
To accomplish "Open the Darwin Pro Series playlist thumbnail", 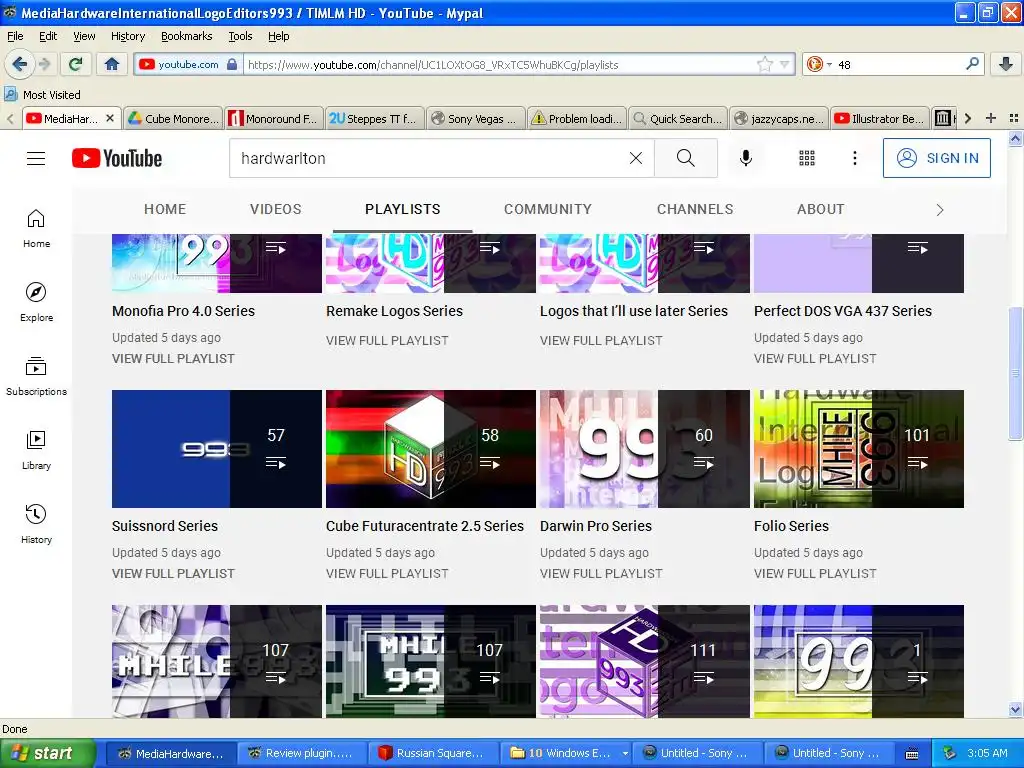I will (x=645, y=449).
